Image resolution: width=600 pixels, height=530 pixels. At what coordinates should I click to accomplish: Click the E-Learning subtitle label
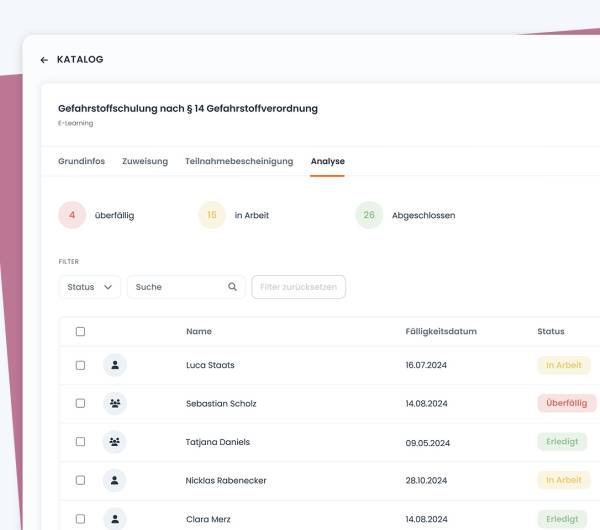point(76,123)
